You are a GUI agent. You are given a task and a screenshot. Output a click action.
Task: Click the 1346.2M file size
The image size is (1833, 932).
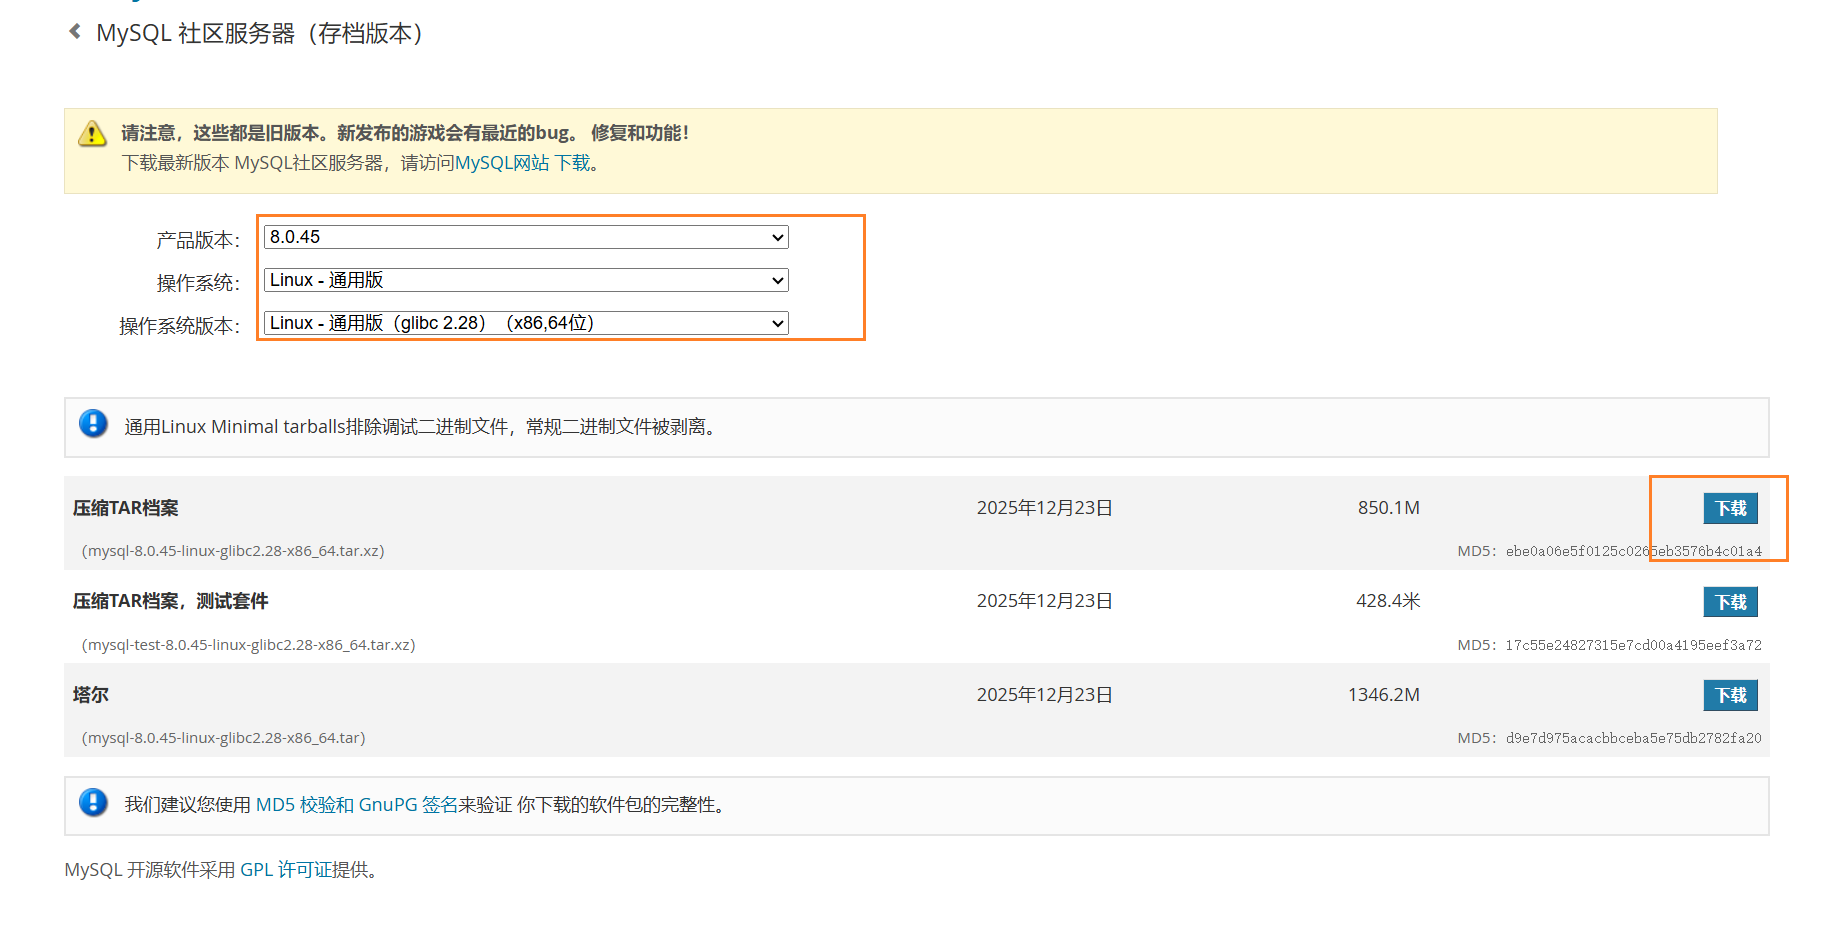1384,695
